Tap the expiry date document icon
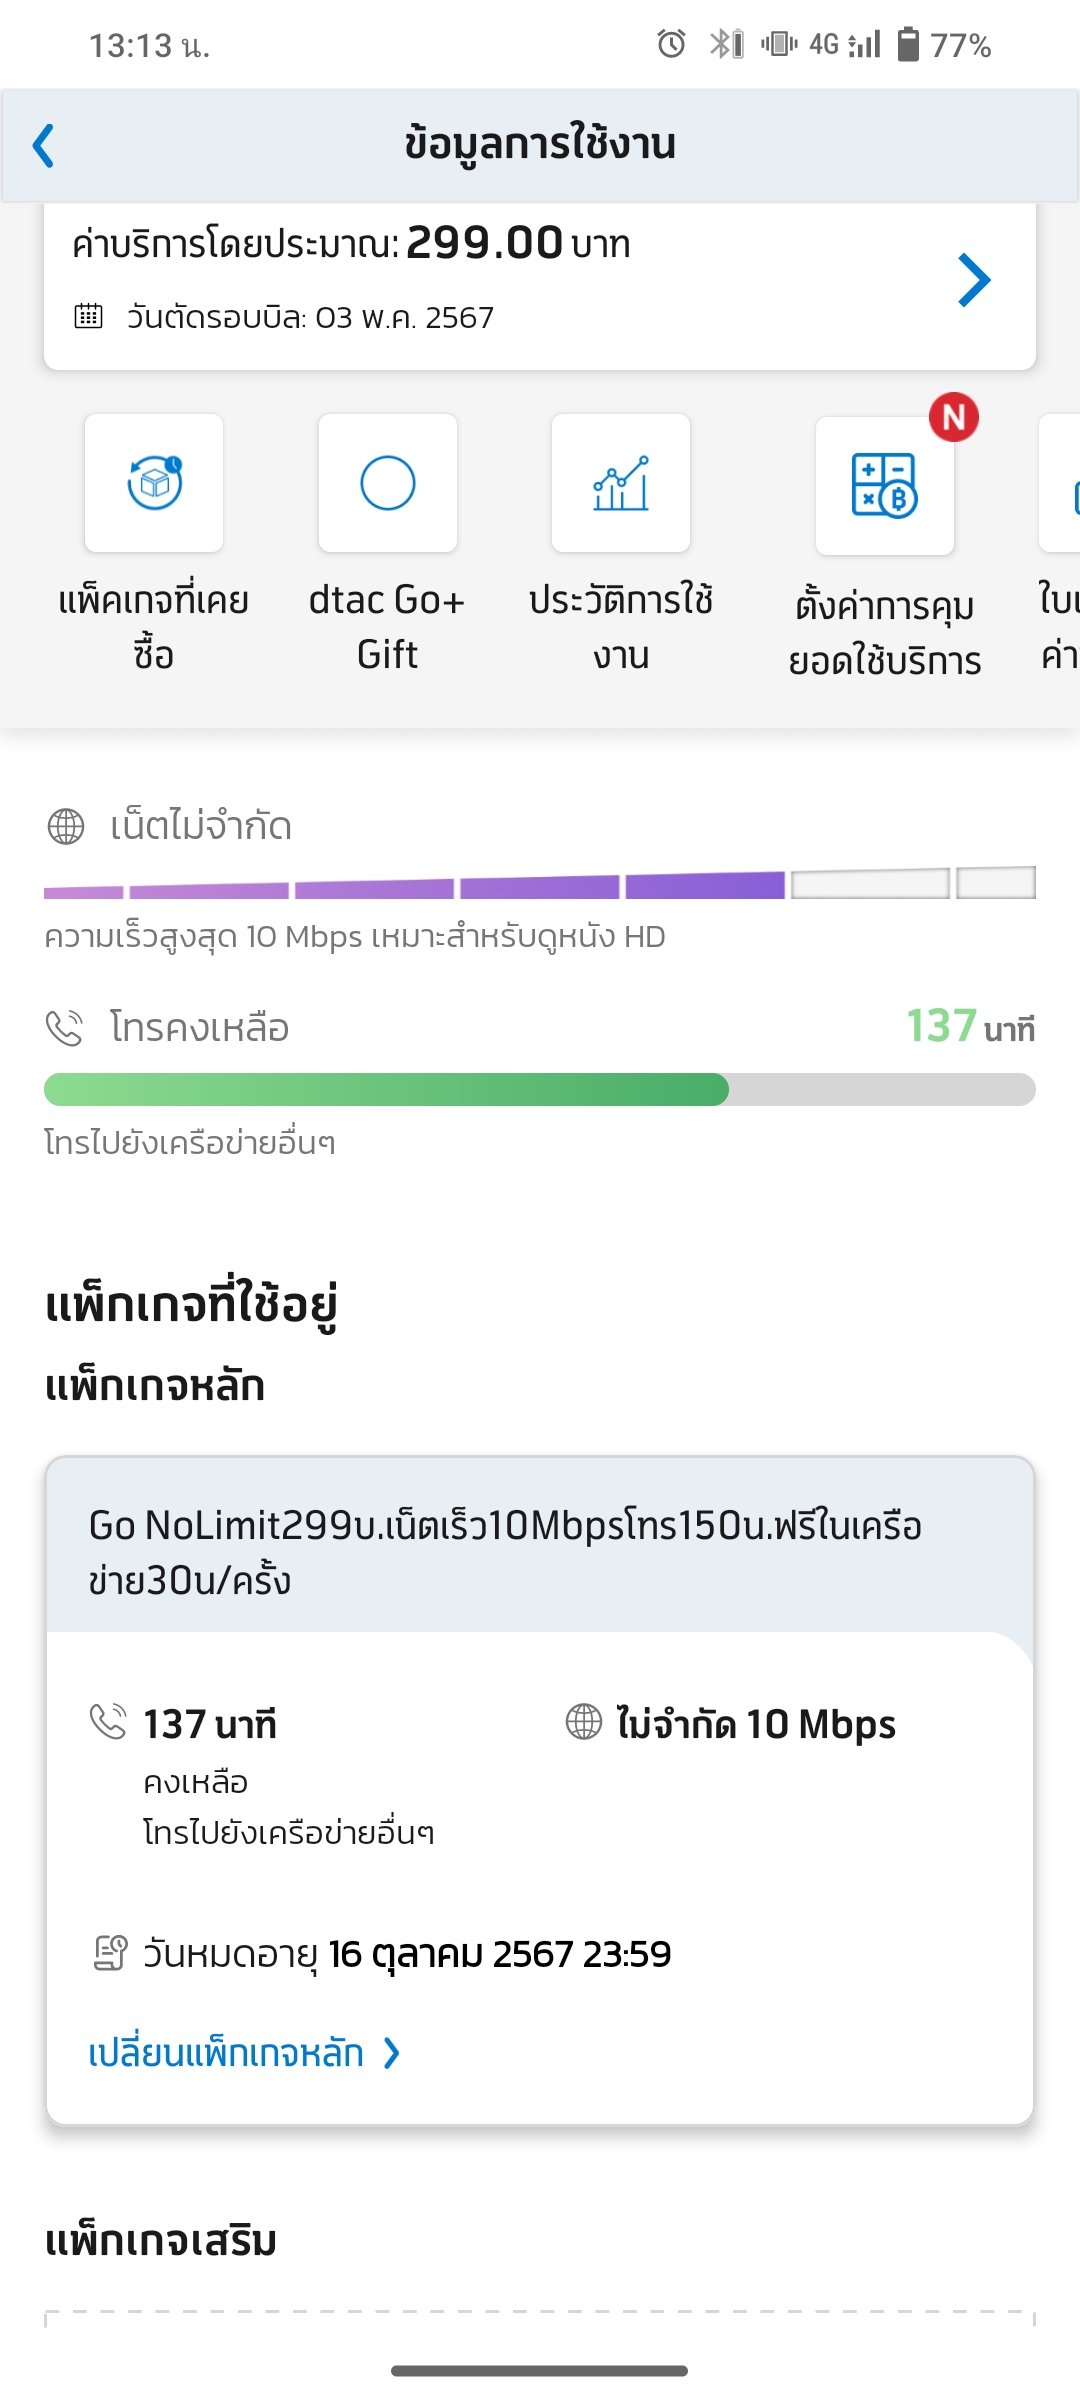This screenshot has height=2404, width=1080. point(110,1953)
